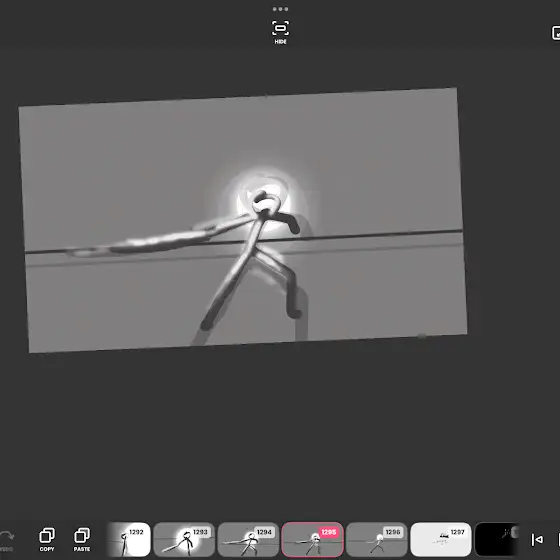The height and width of the screenshot is (560, 560).
Task: Select frame 1297 thumbnail
Action: [441, 539]
